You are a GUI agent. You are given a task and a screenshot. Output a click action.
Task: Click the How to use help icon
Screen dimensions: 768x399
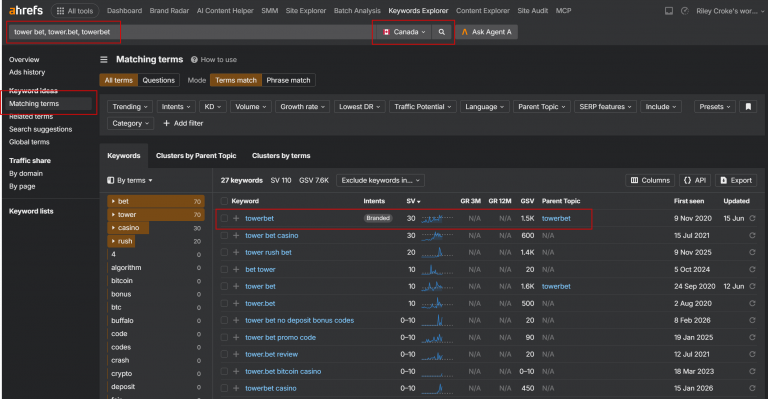tap(194, 60)
